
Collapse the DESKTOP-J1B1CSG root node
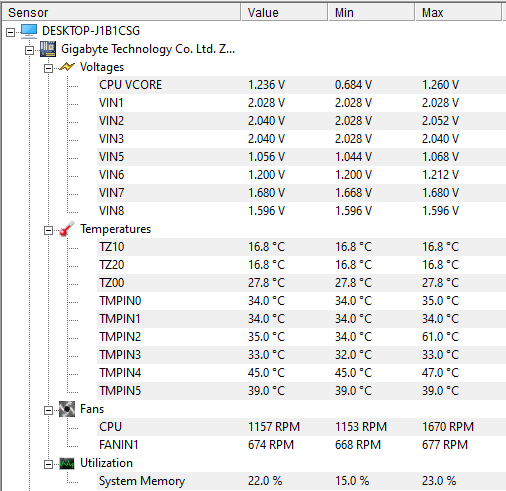tap(11, 32)
